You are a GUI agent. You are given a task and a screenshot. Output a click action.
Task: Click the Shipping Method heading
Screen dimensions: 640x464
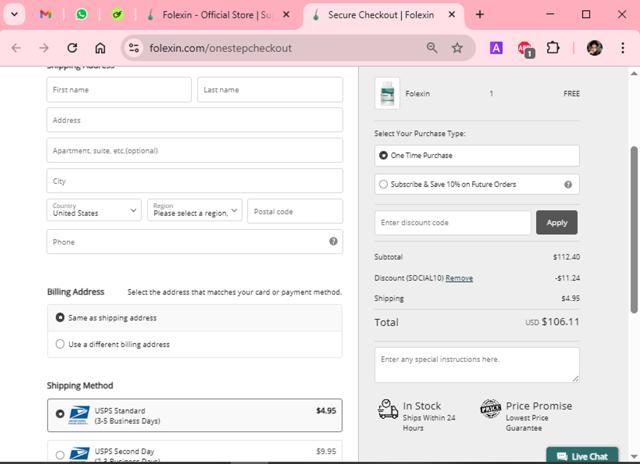click(x=80, y=386)
